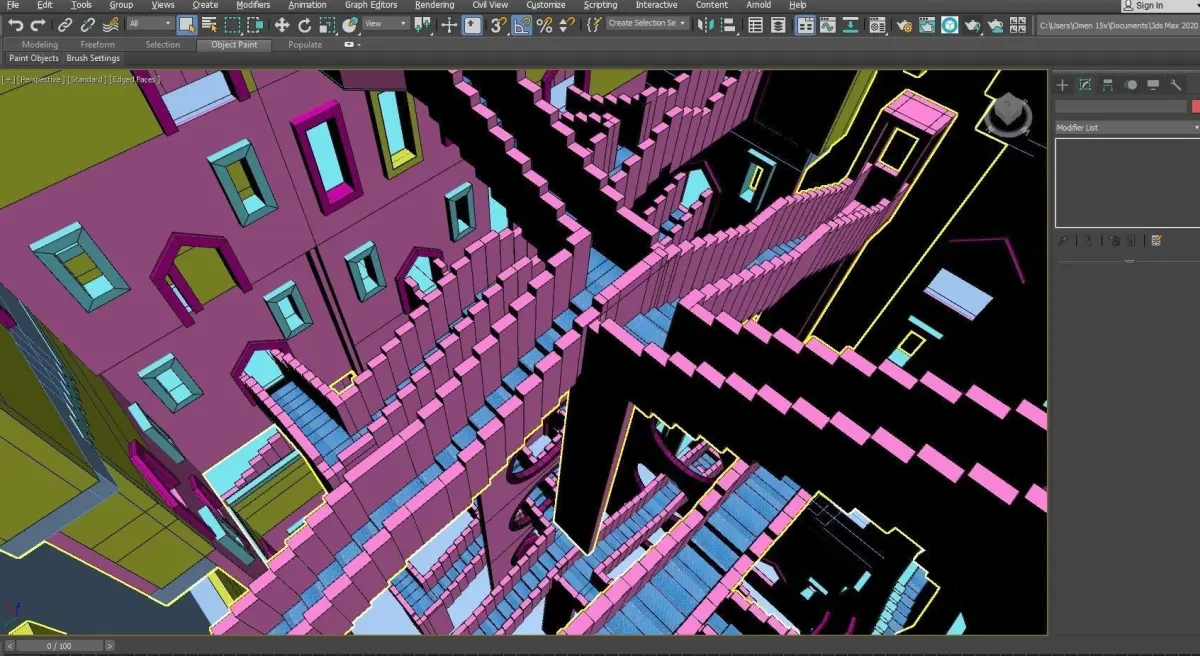
Task: Click the Redo arrow icon
Action: coord(38,25)
